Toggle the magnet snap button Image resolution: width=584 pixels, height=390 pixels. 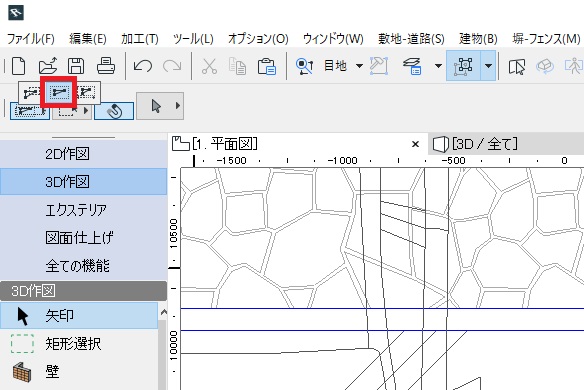tap(114, 111)
